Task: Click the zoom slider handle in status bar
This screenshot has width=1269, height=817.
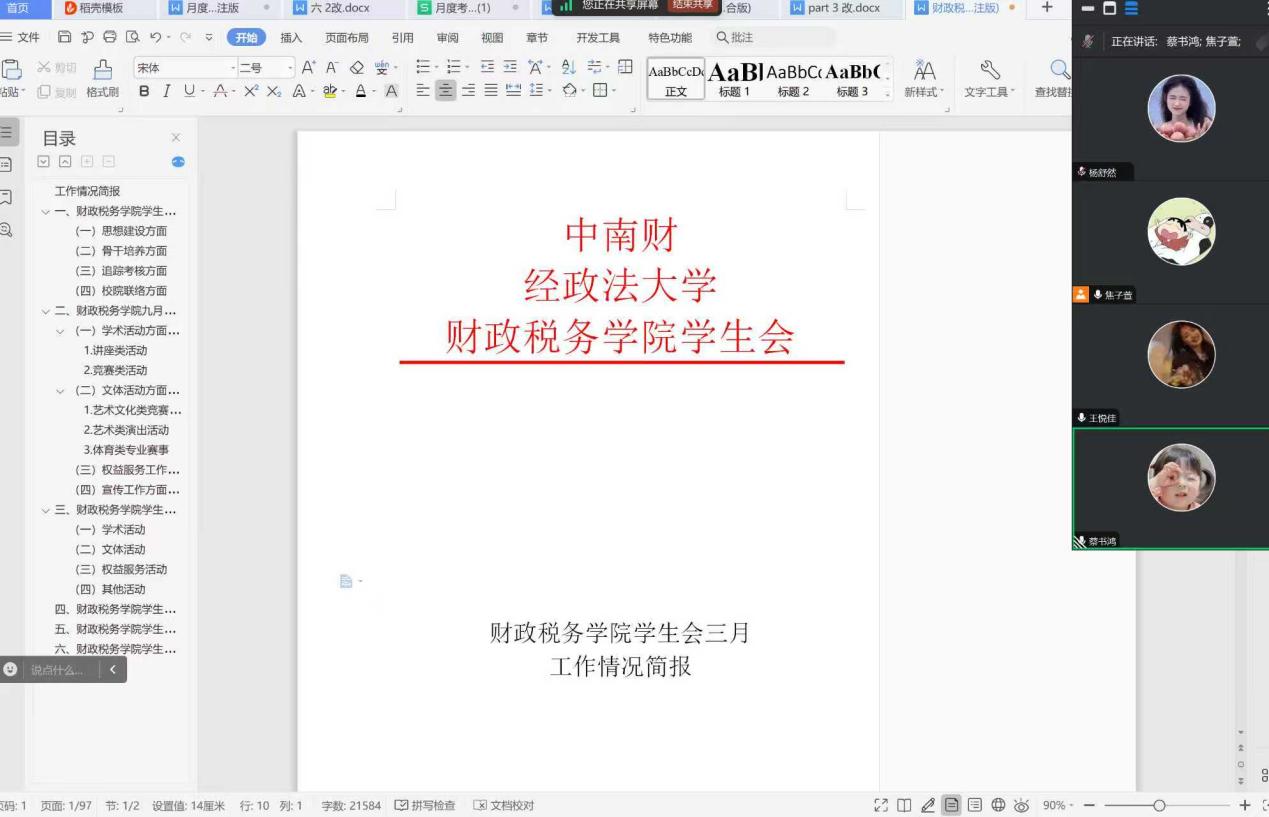Action: tap(1159, 805)
